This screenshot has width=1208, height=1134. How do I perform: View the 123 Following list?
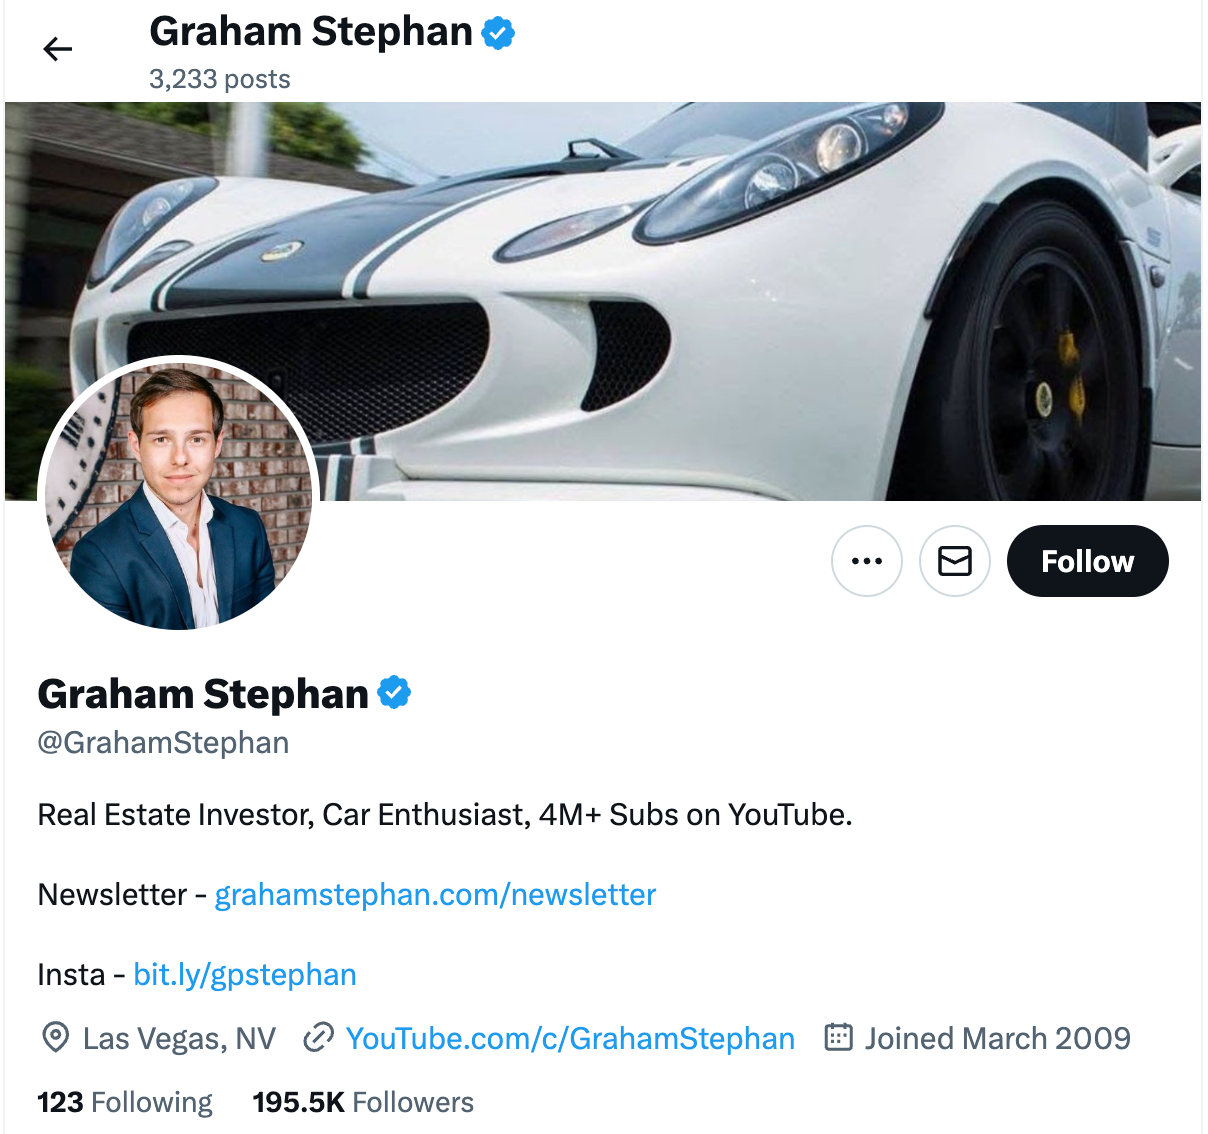coord(124,1101)
